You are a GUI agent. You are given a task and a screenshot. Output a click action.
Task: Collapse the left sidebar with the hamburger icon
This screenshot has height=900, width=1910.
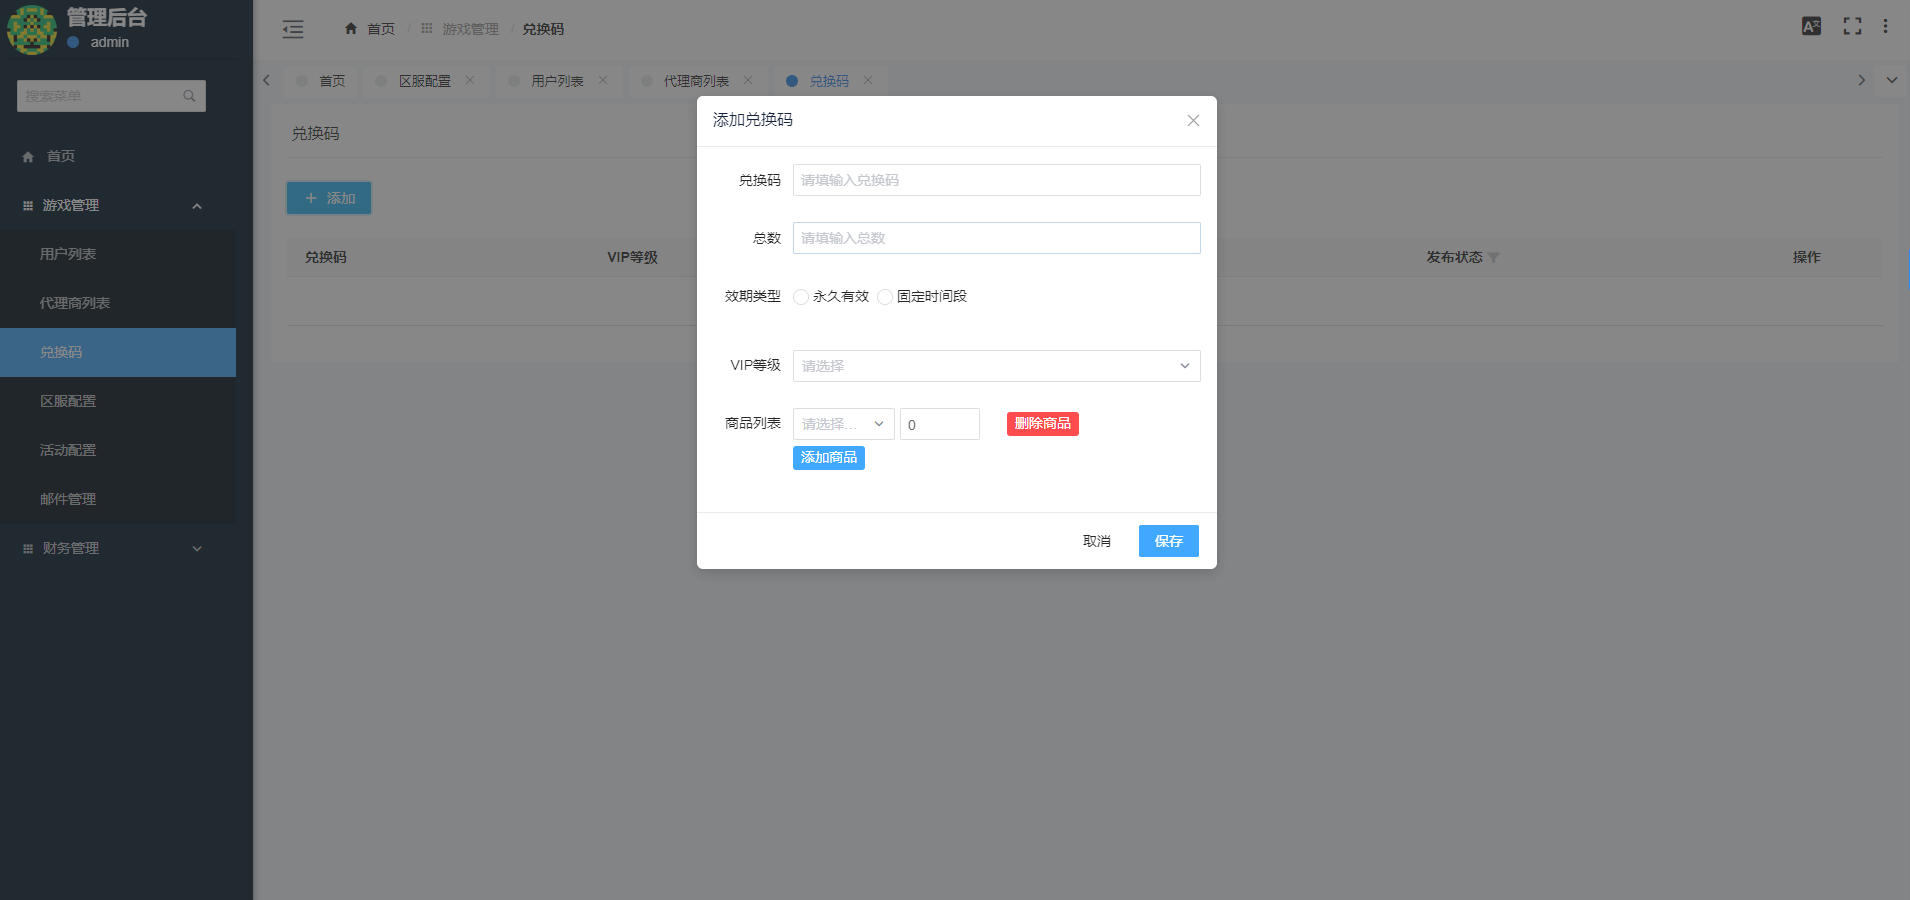click(292, 29)
